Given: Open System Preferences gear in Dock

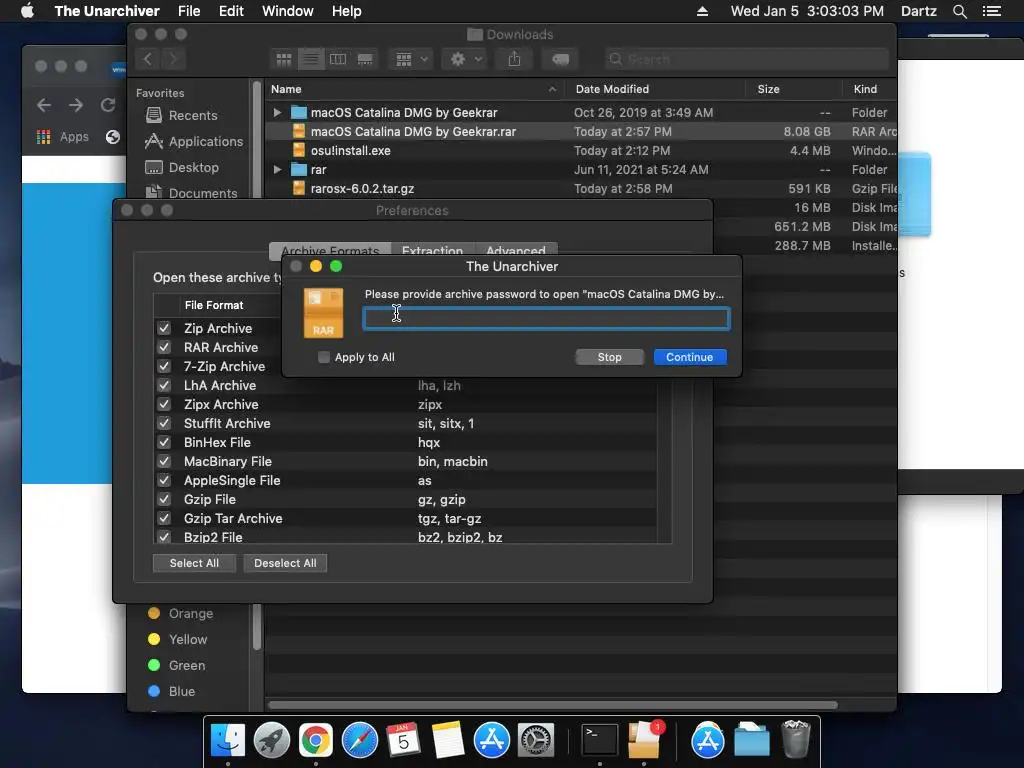Looking at the screenshot, I should point(536,741).
